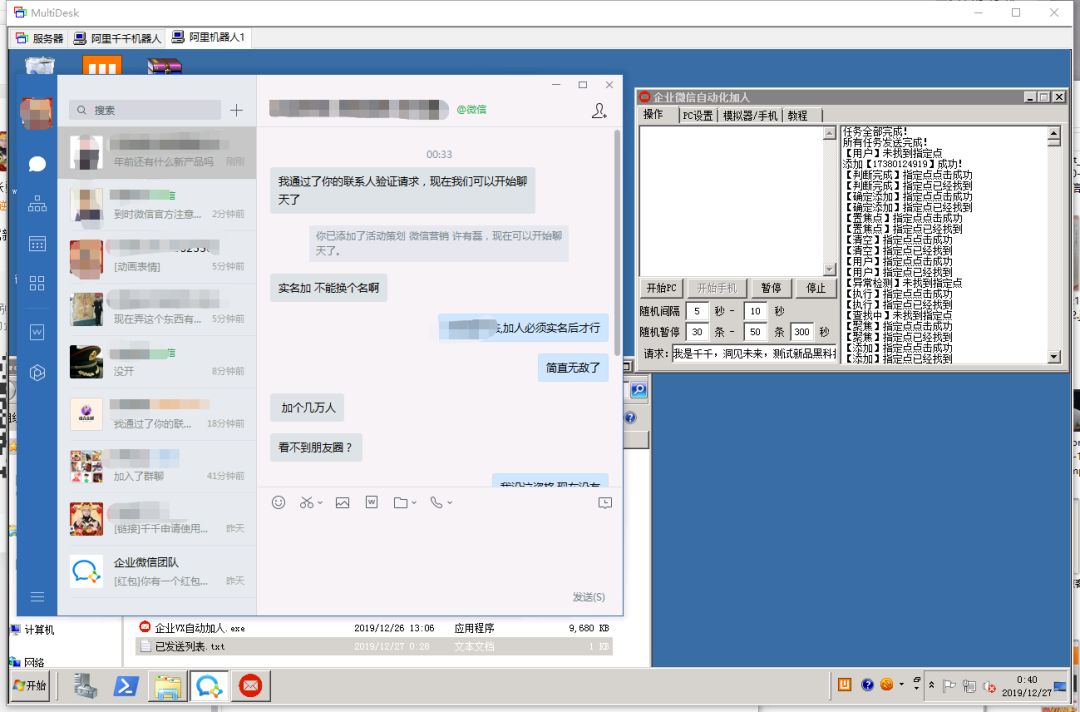Switch to the PC设置 tab
Image resolution: width=1080 pixels, height=712 pixels.
click(698, 116)
